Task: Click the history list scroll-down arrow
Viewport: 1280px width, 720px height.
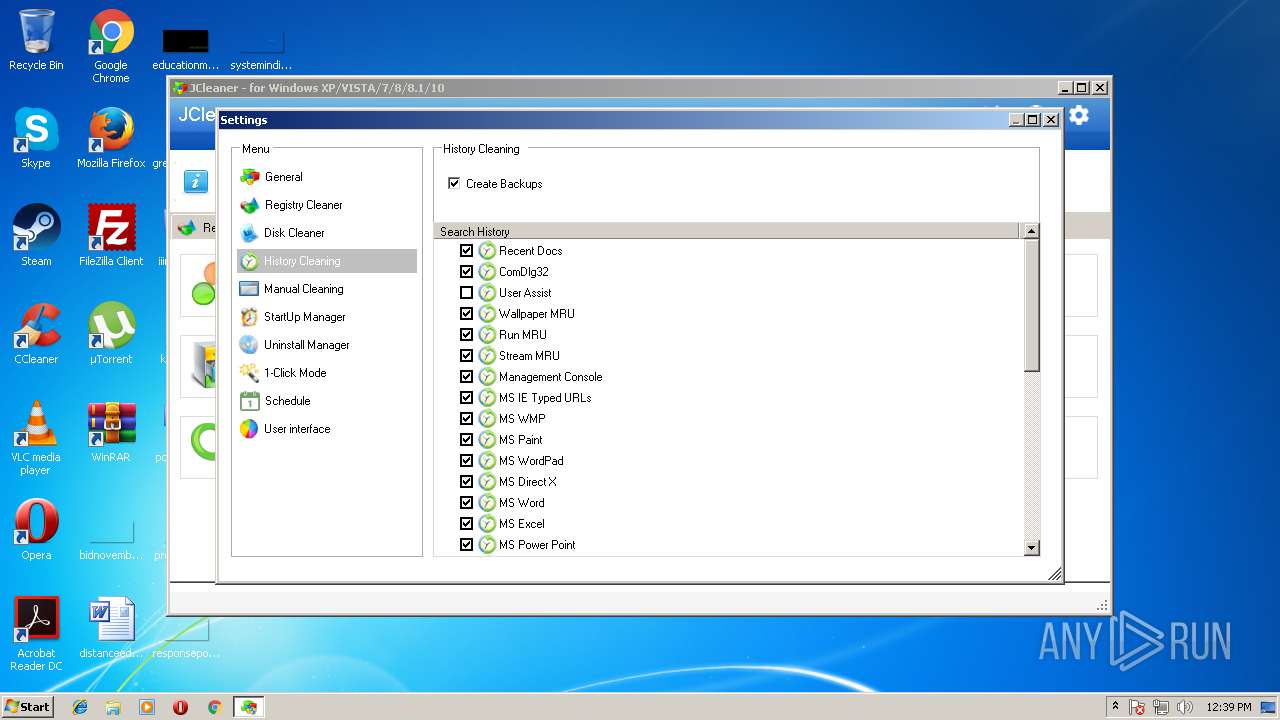Action: (1032, 548)
